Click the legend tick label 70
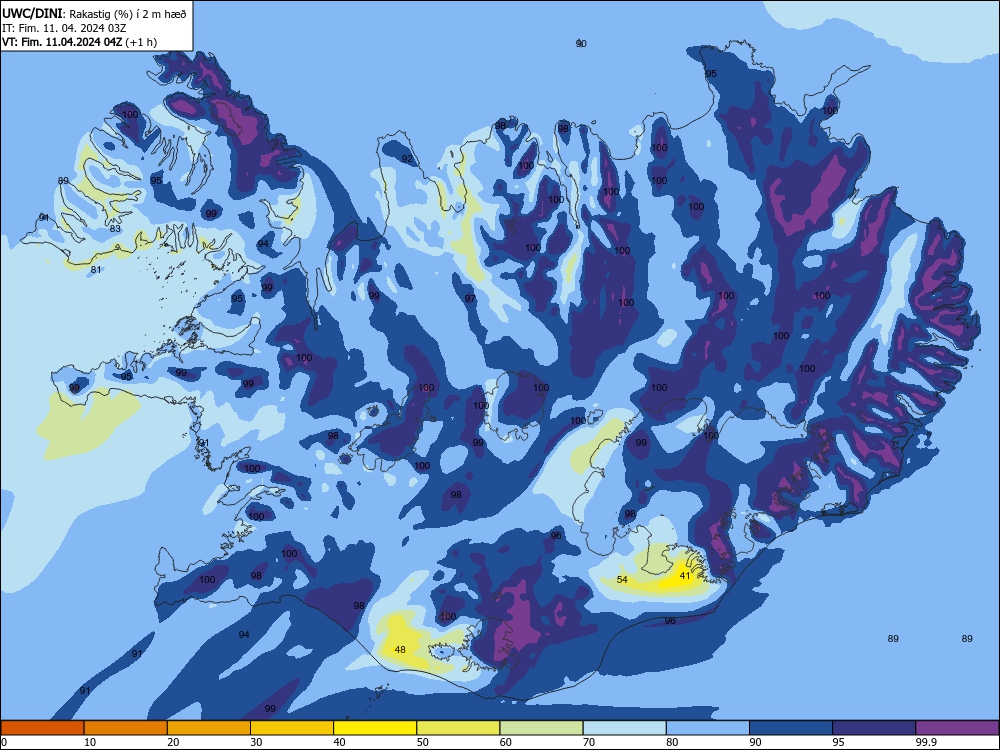Image resolution: width=1000 pixels, height=750 pixels. 589,742
